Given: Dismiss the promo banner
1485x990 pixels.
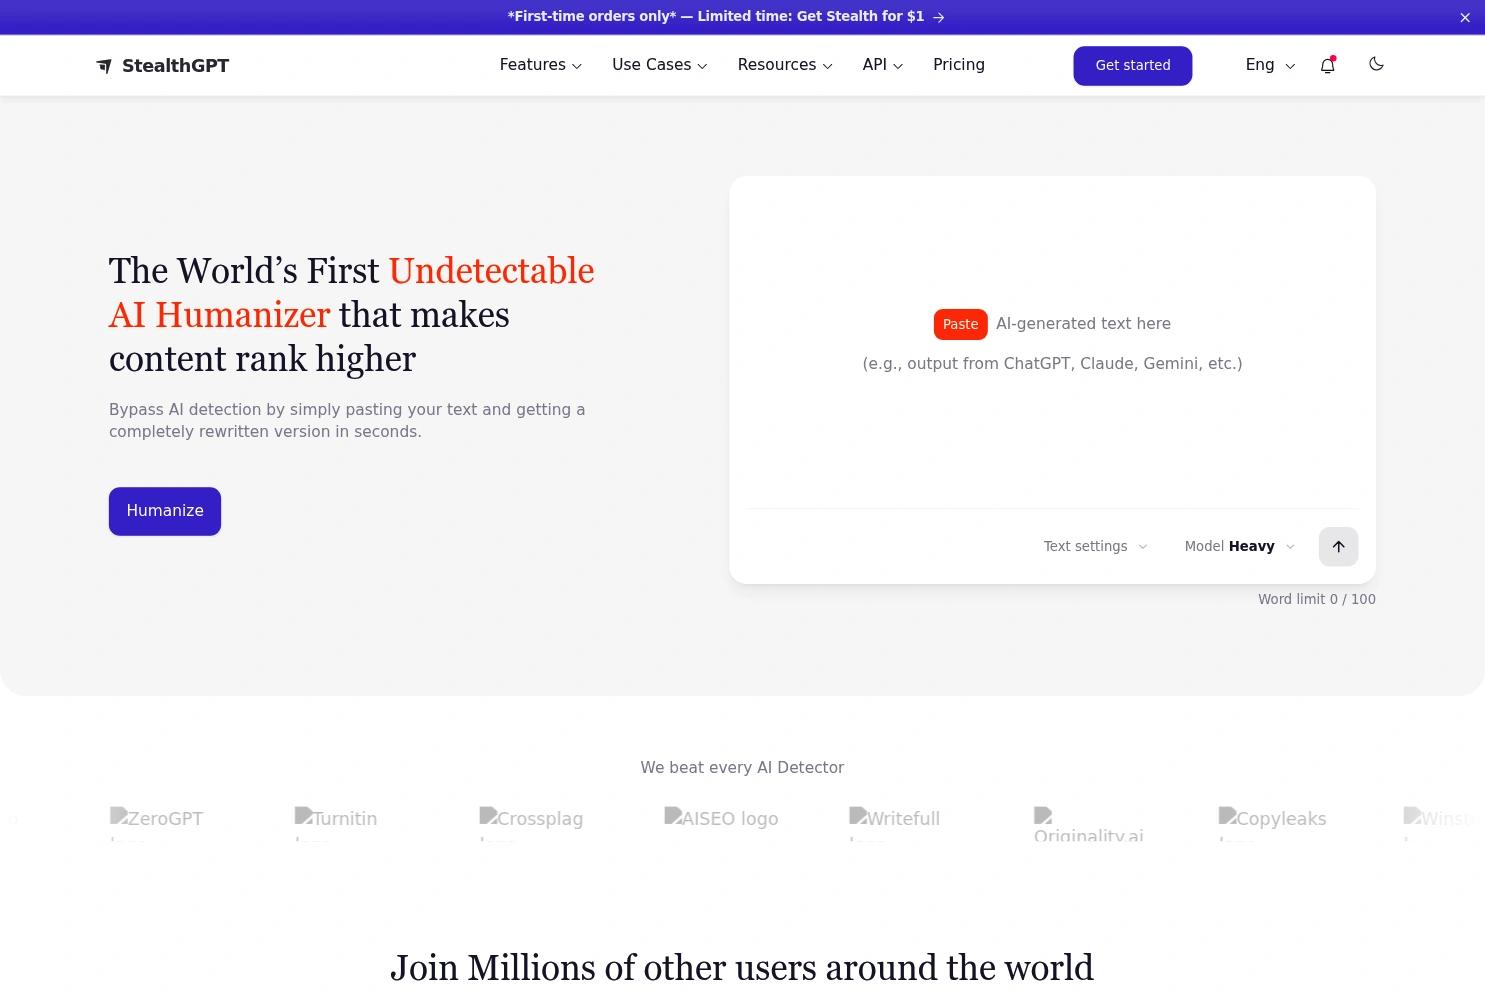Looking at the screenshot, I should pos(1465,17).
